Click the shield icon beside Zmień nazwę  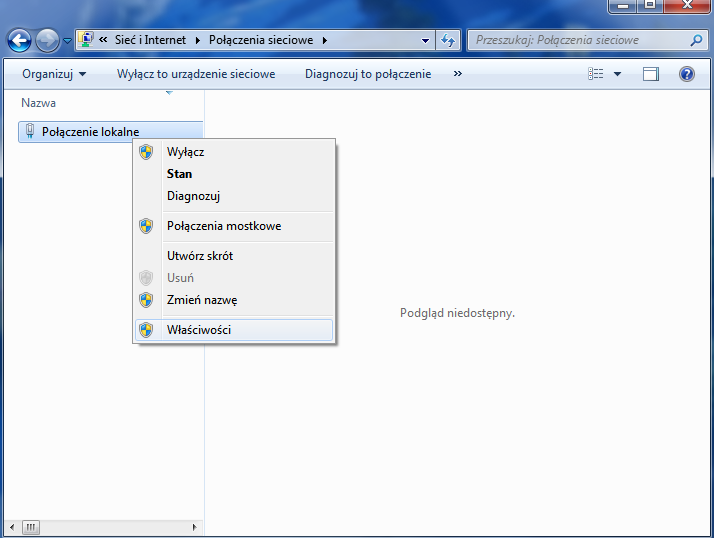[x=146, y=300]
